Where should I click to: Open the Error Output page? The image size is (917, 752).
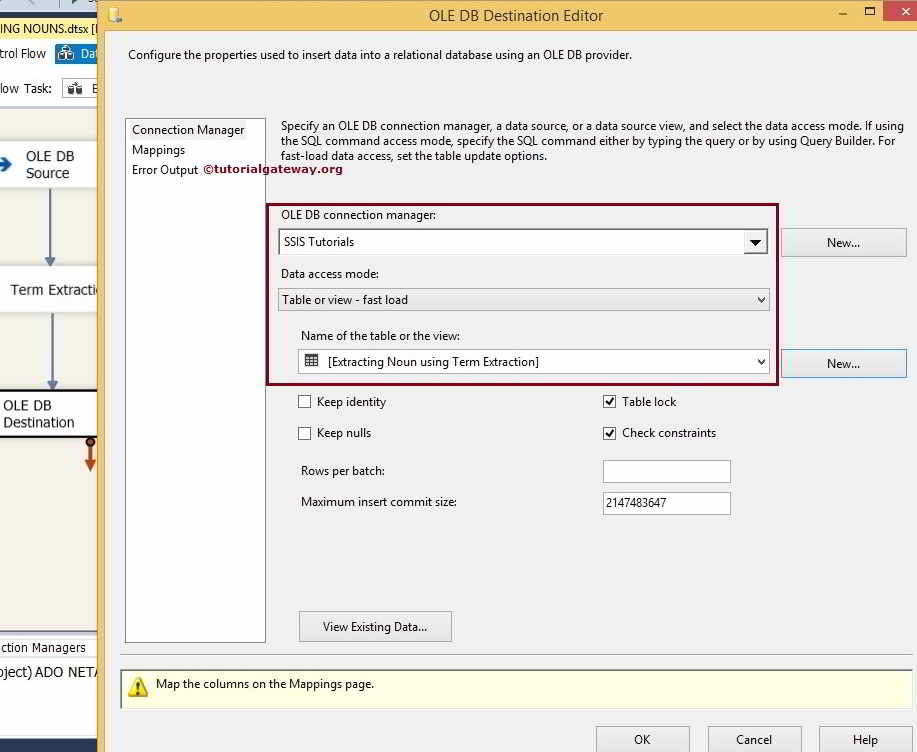(165, 170)
